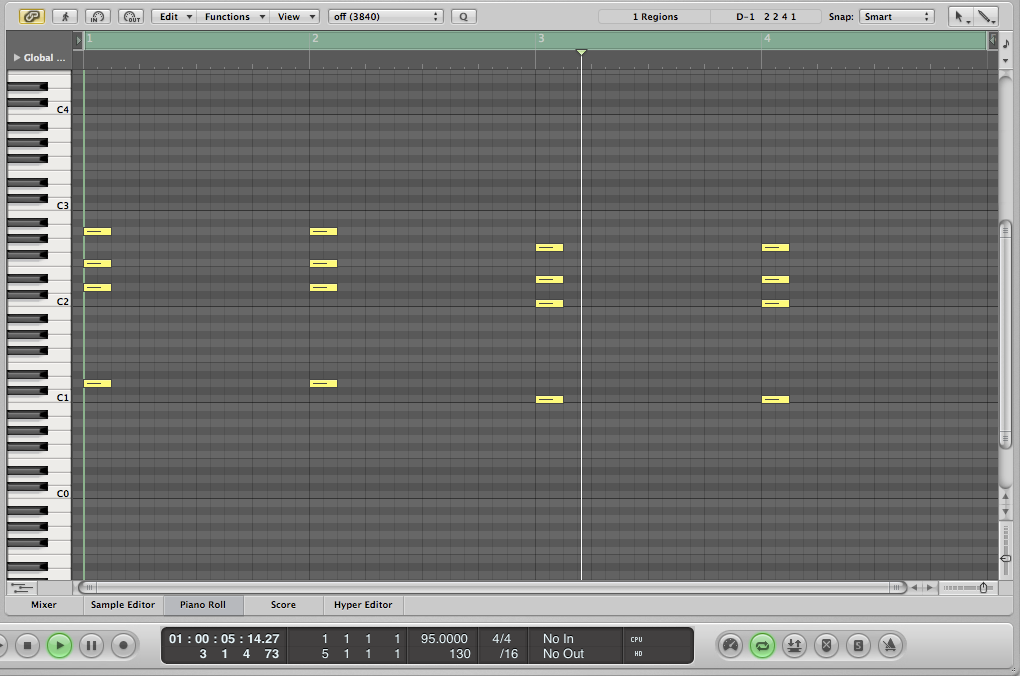Click the division value /16

(x=508, y=654)
